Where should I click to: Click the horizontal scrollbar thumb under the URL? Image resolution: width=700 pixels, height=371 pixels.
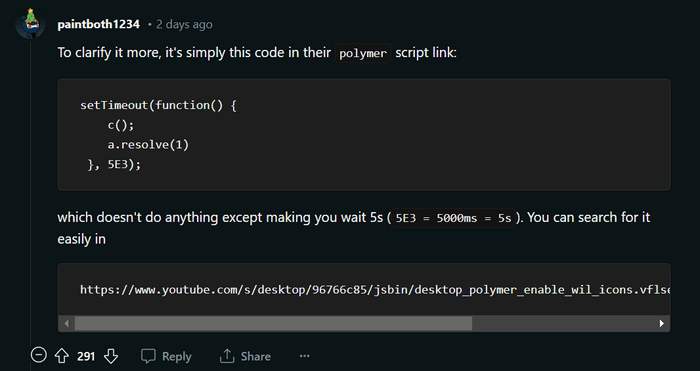click(x=273, y=323)
